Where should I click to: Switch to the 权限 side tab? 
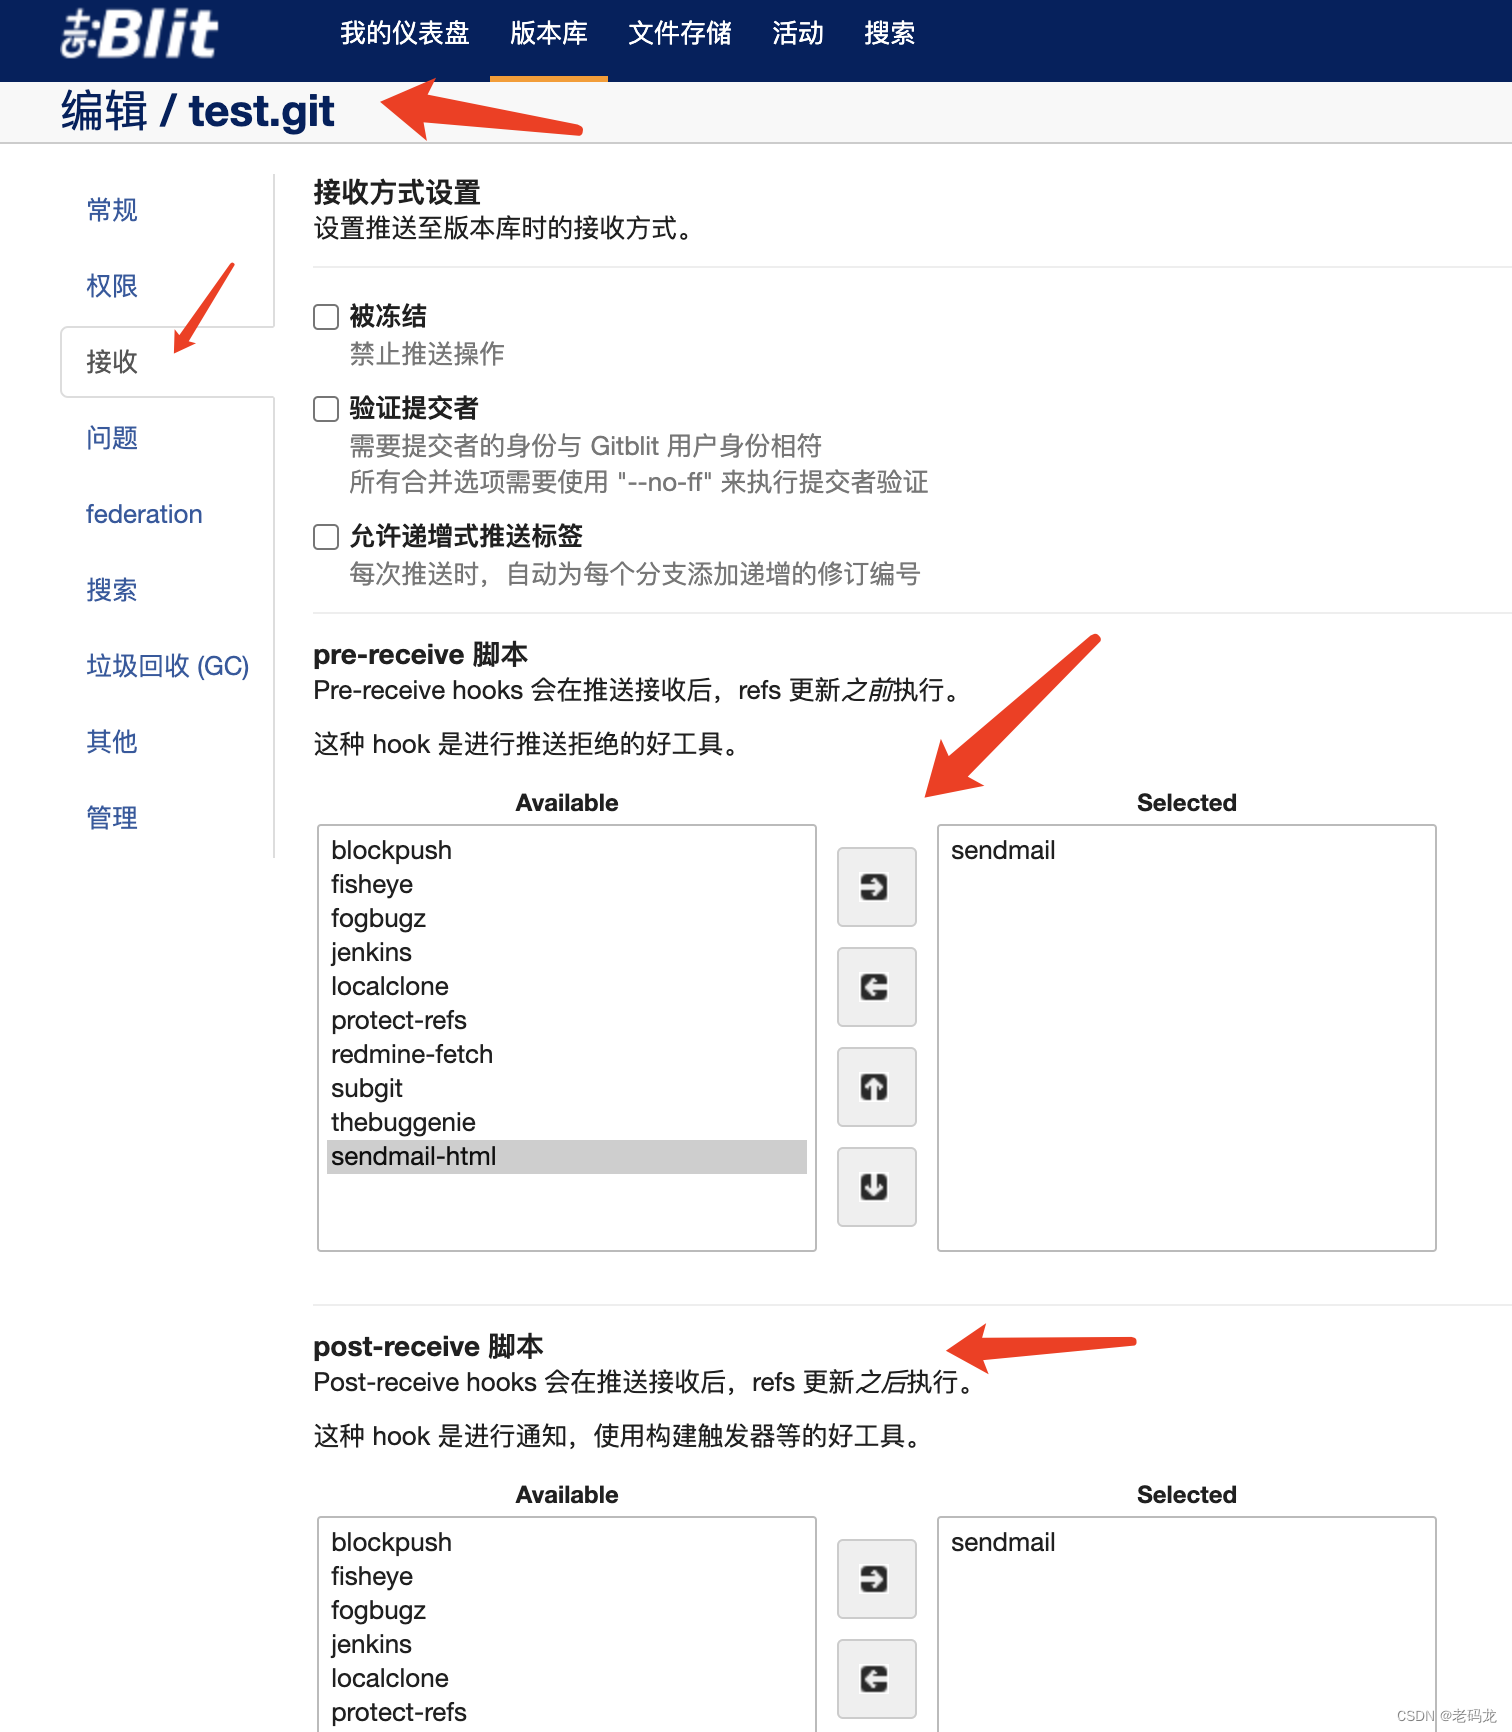[112, 286]
